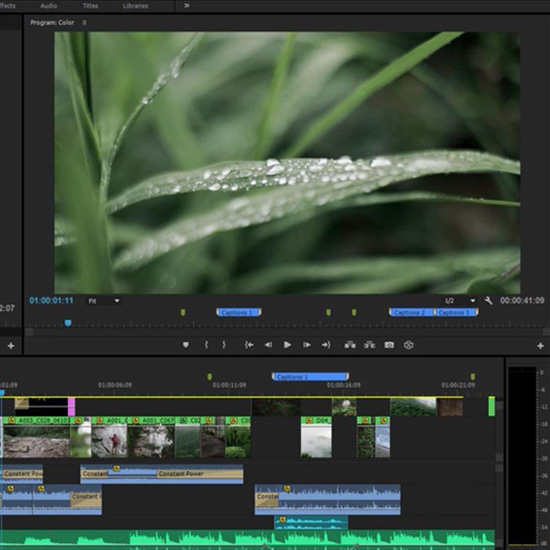This screenshot has width=550, height=550.
Task: Select the Captions 3 marker in the Program monitor
Action: tap(456, 312)
